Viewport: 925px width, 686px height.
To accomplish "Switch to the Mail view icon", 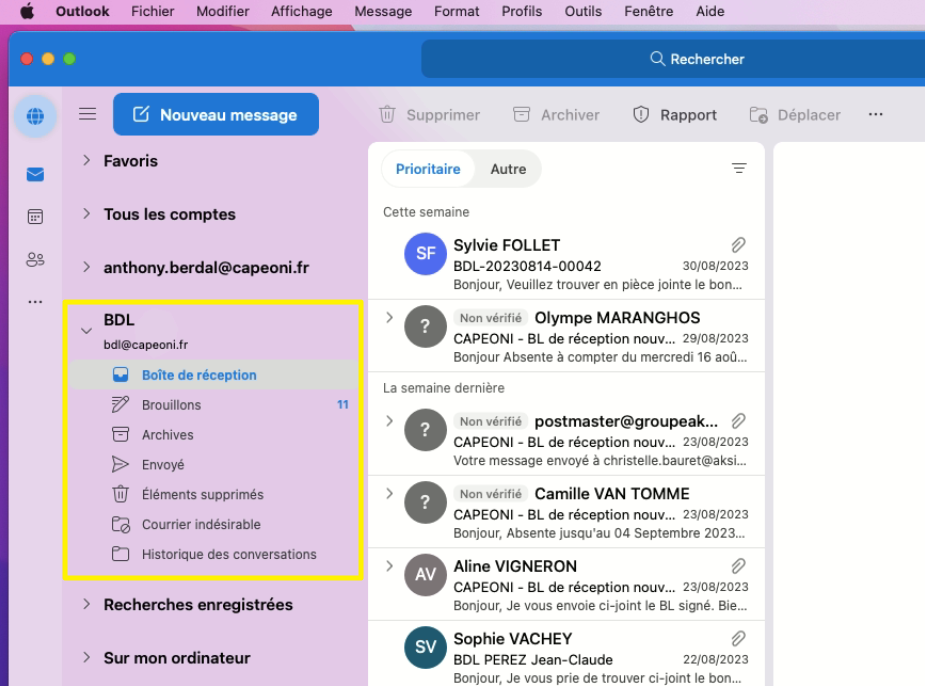I will 35,175.
